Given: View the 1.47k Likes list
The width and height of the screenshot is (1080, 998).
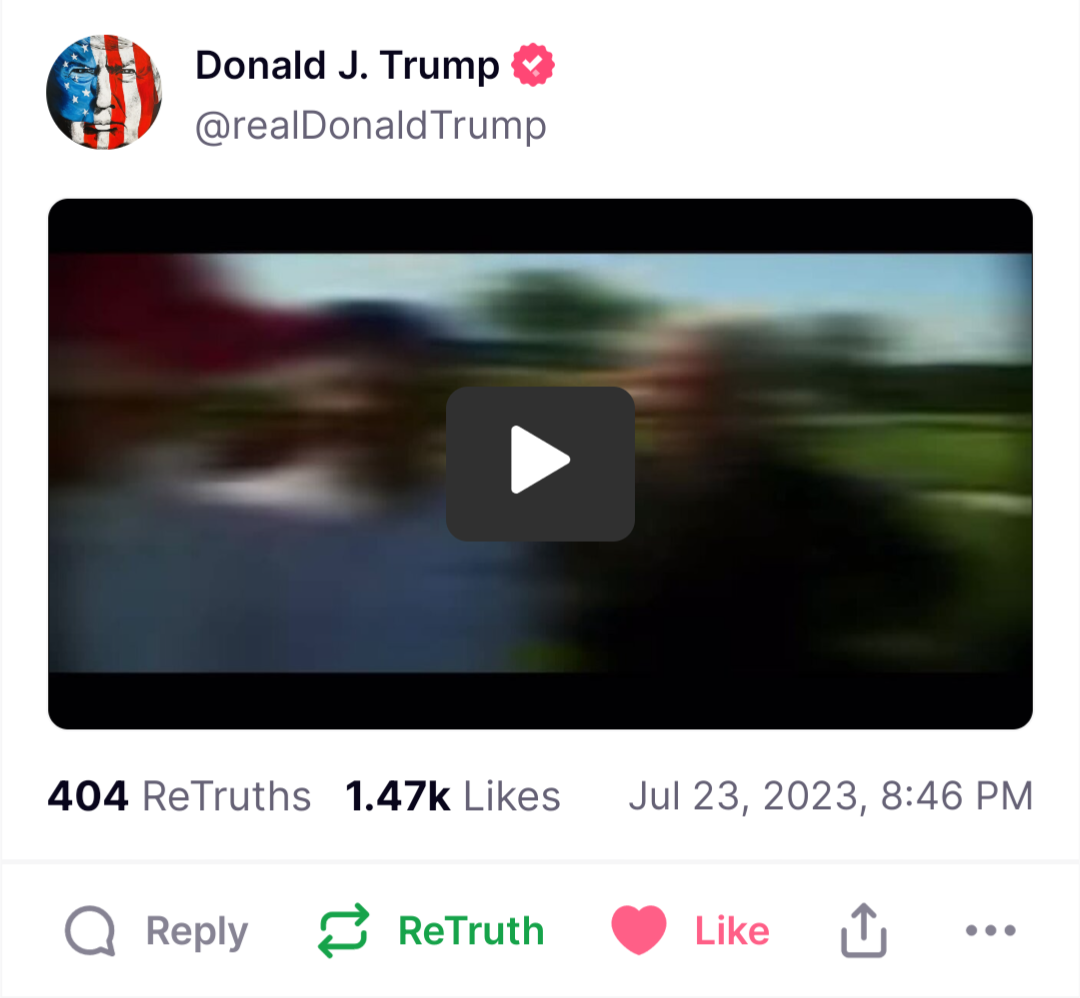Looking at the screenshot, I should pos(453,796).
